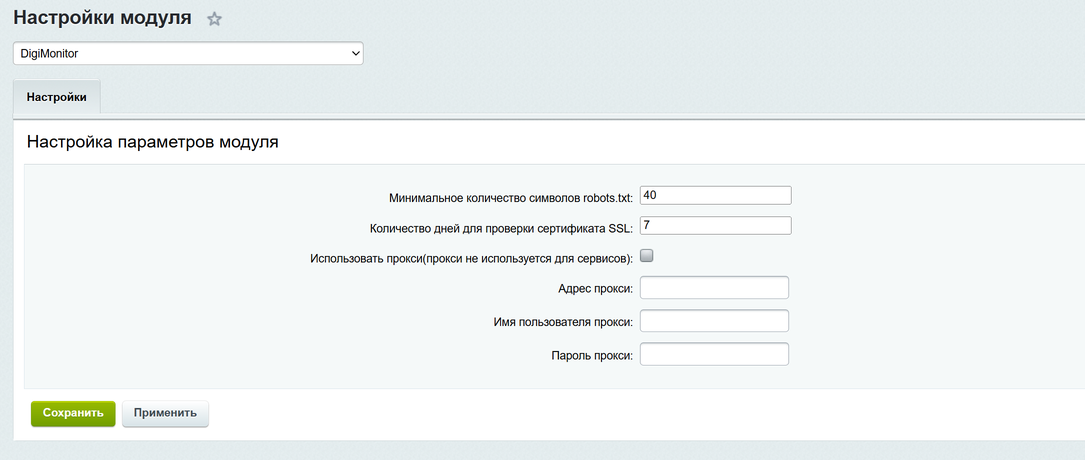Focus the robots.txt minimum characters field
1085x460 pixels.
(x=715, y=195)
